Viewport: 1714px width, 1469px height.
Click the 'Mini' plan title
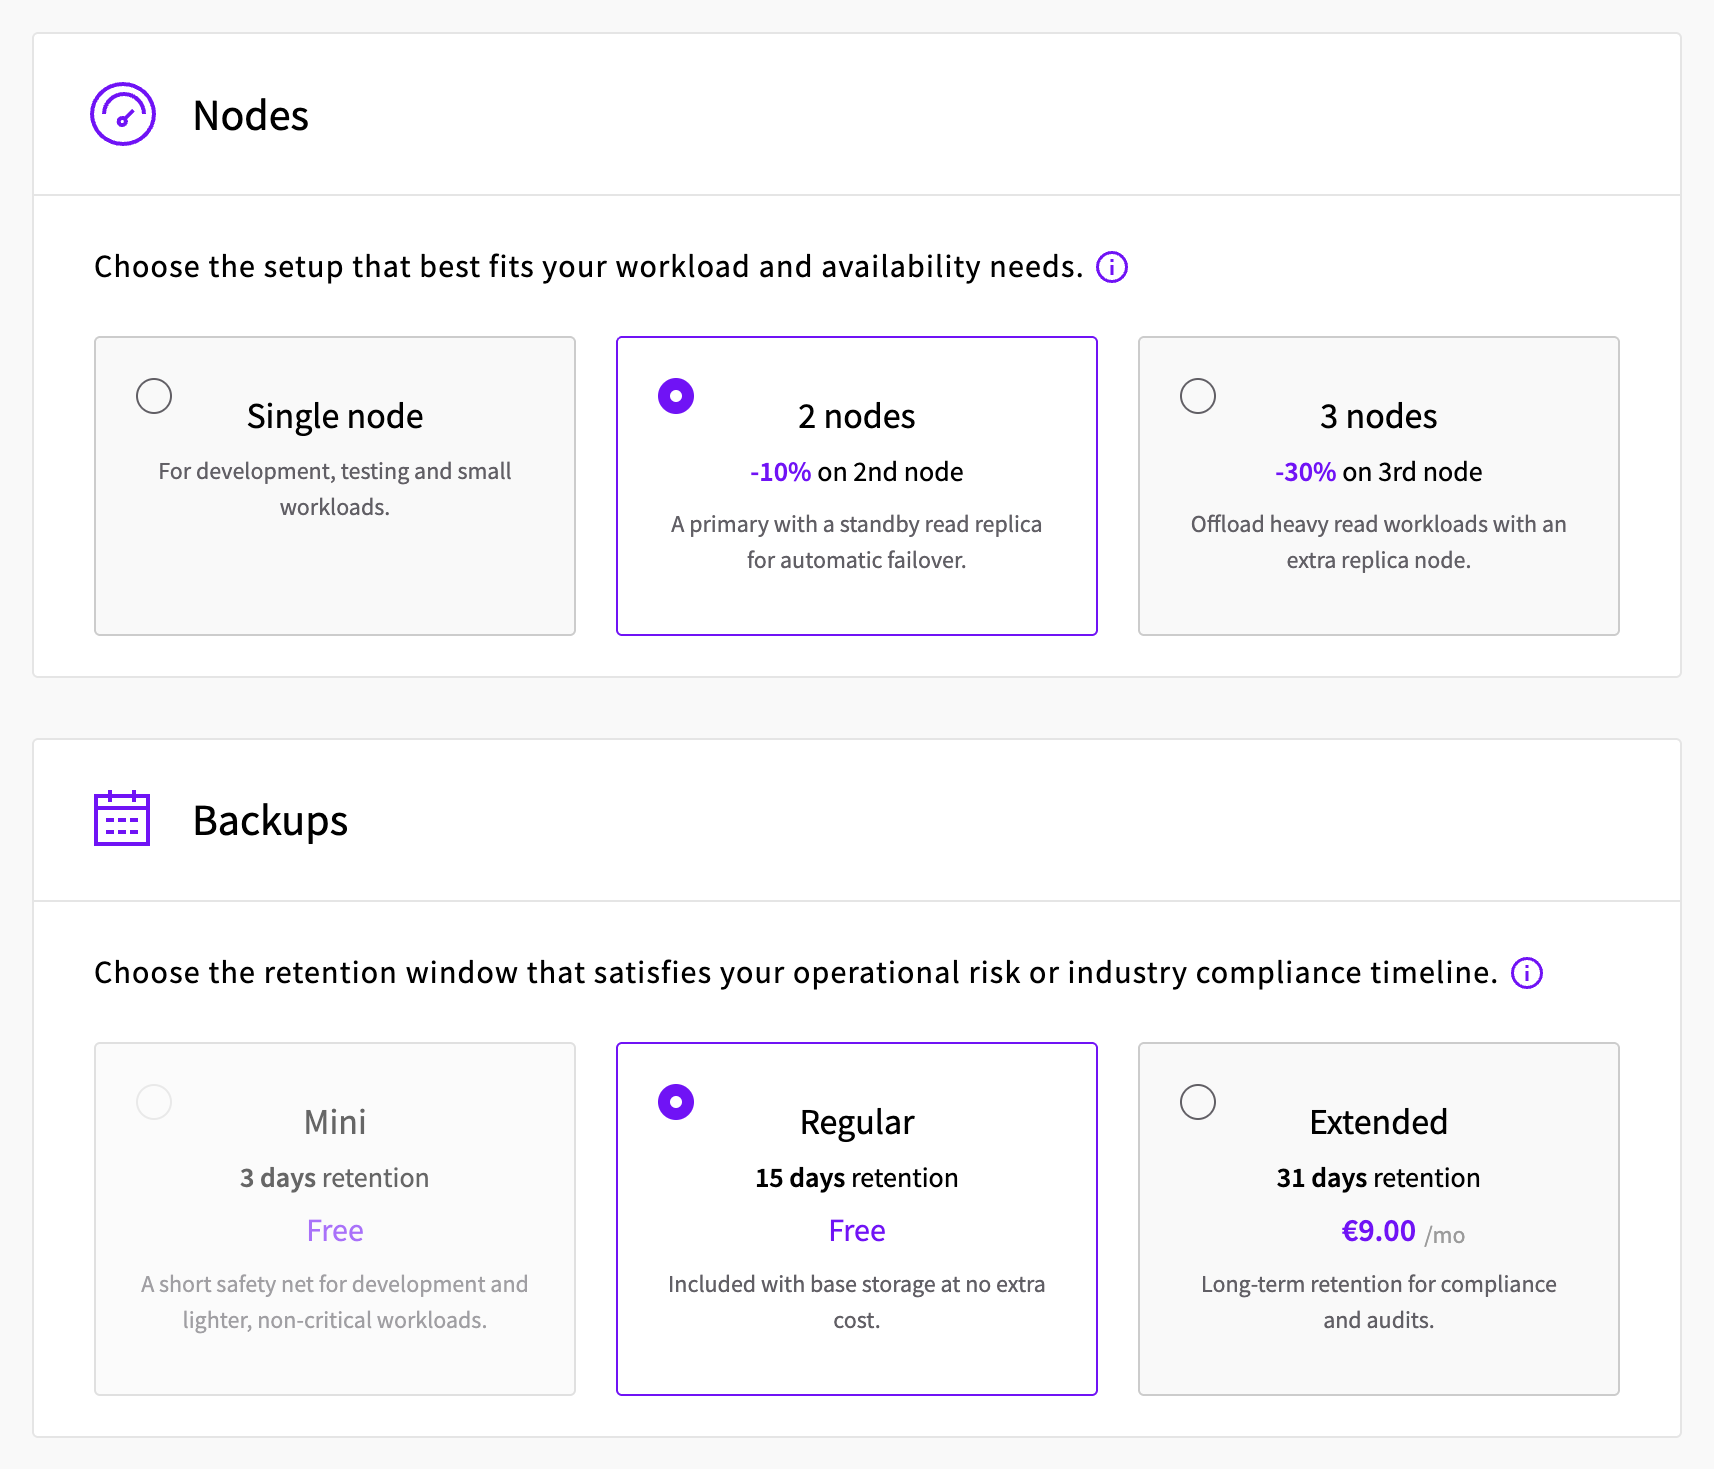point(335,1122)
